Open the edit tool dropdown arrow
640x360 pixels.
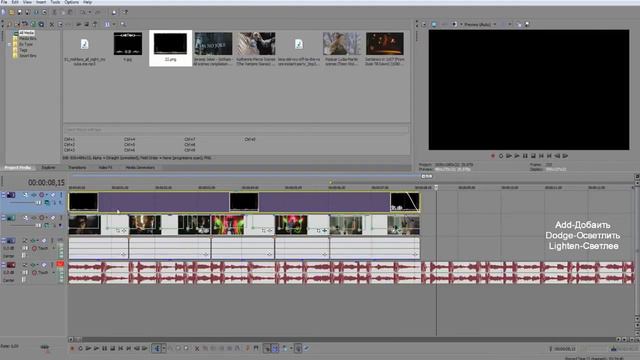(164, 349)
